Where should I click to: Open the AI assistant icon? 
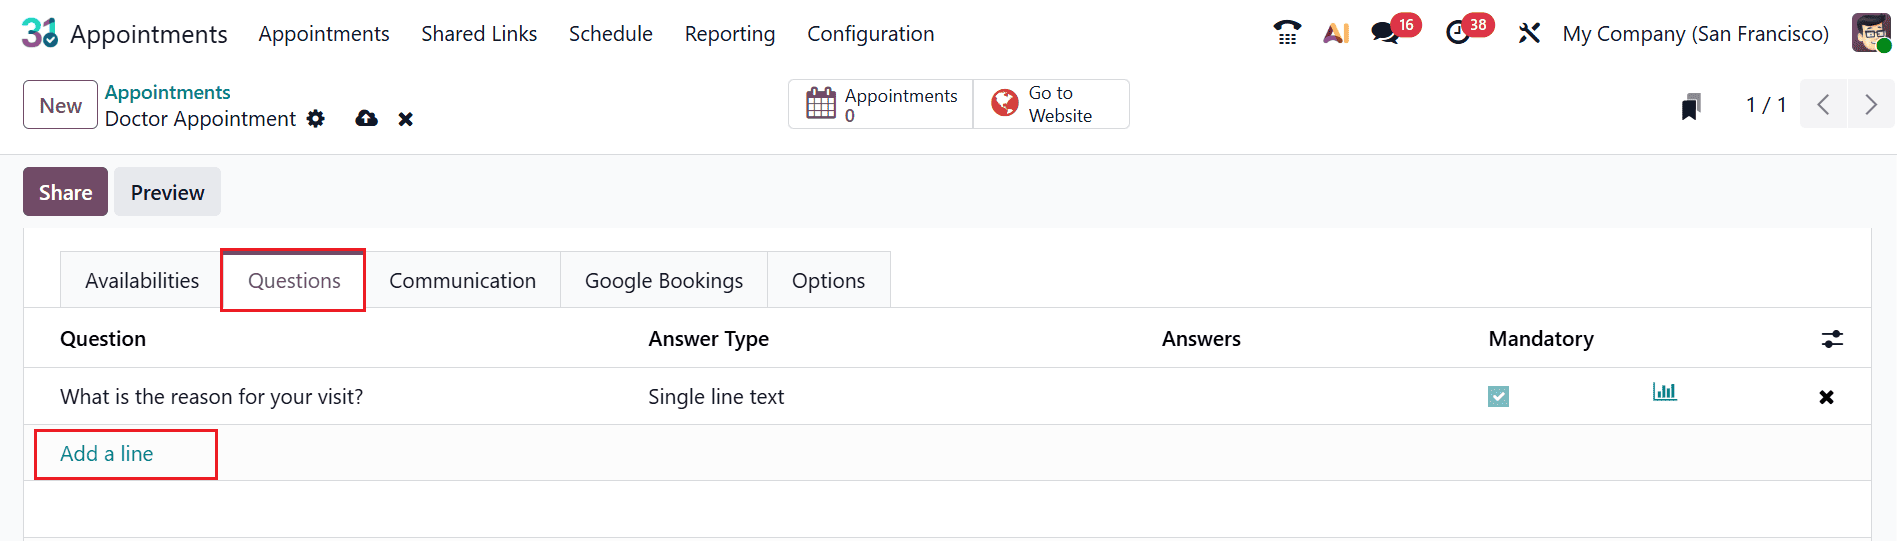pyautogui.click(x=1336, y=33)
